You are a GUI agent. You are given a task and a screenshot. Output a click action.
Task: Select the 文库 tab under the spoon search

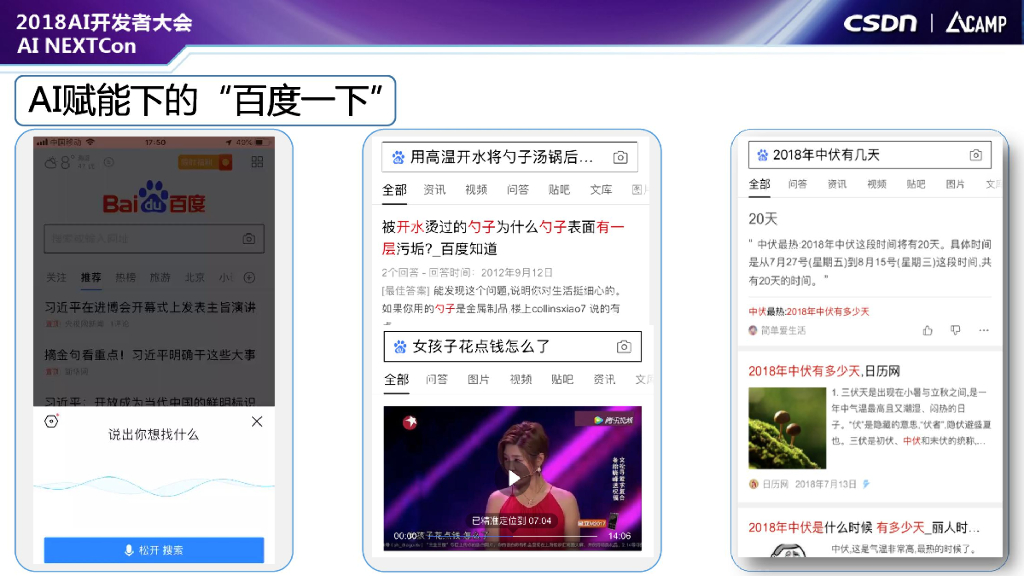(x=601, y=190)
